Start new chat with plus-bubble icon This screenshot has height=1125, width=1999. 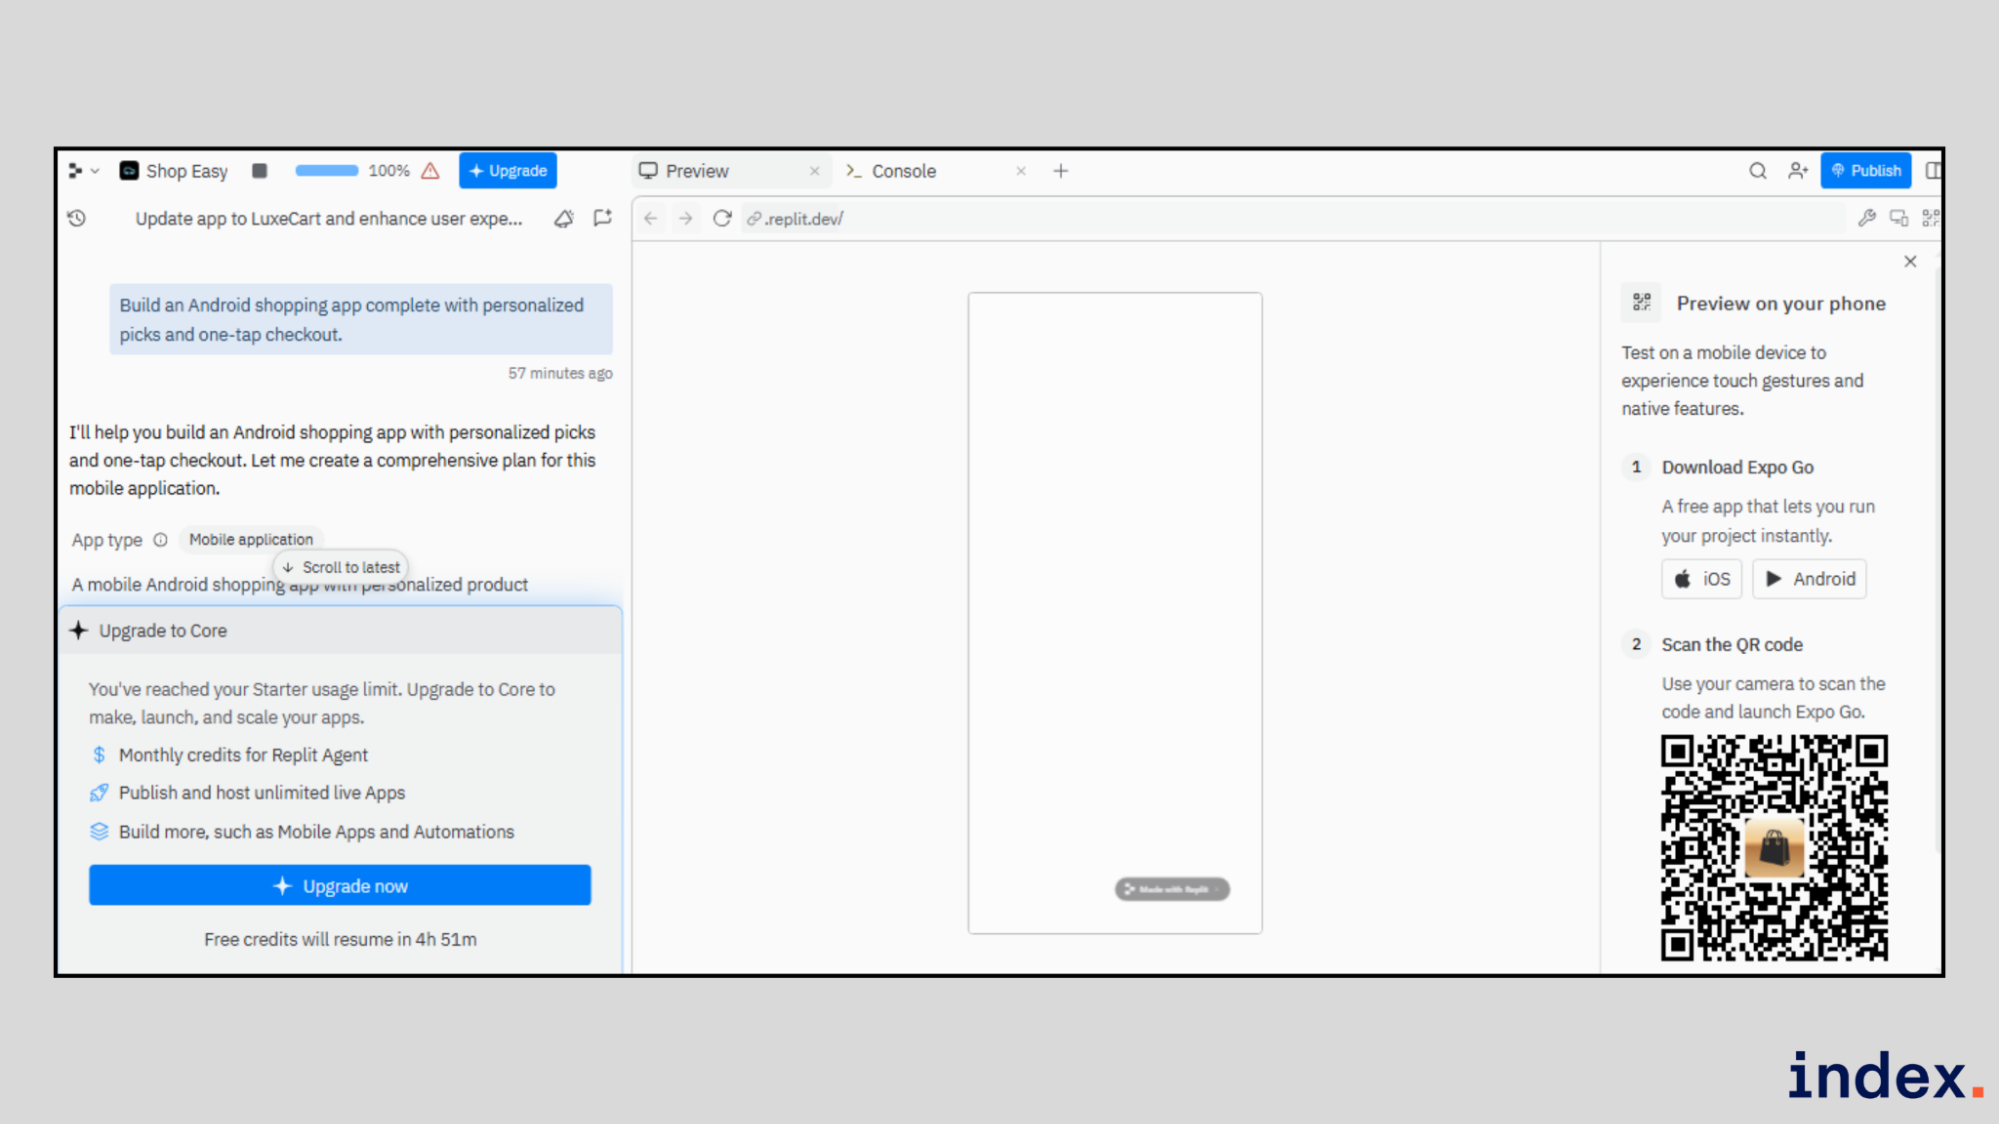point(602,218)
